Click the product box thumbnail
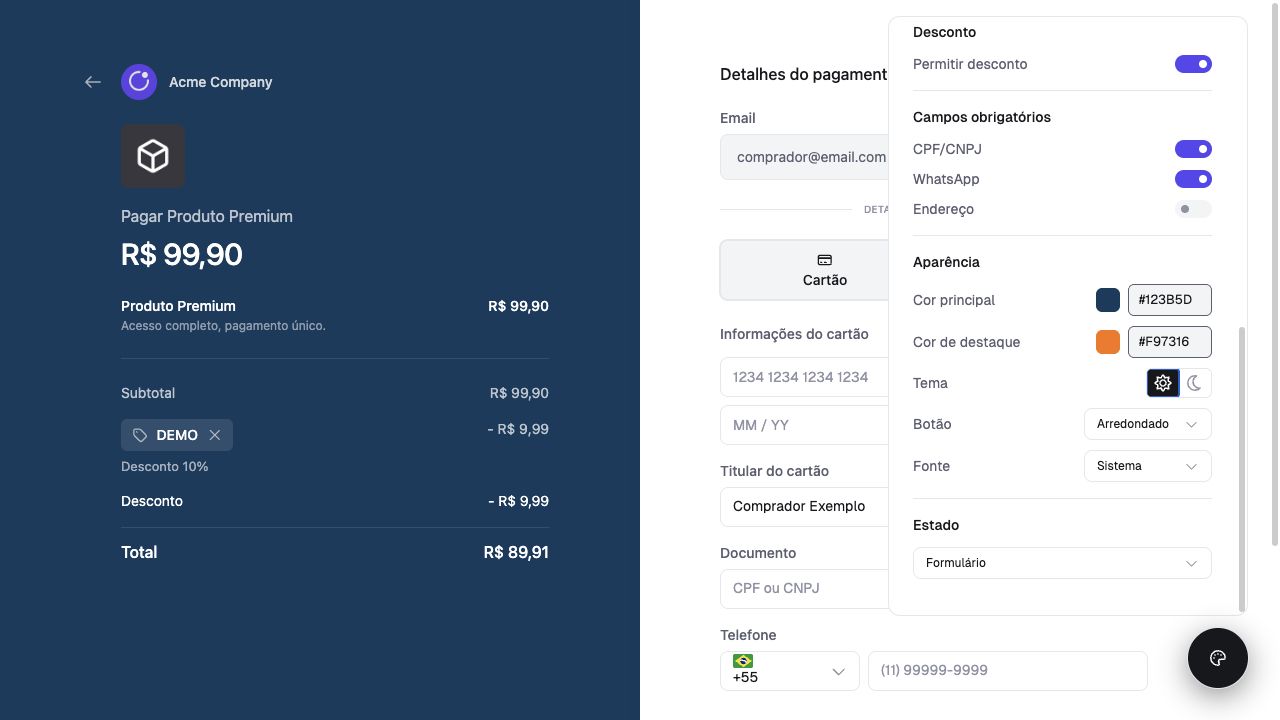Viewport: 1280px width, 720px height. pyautogui.click(x=153, y=156)
